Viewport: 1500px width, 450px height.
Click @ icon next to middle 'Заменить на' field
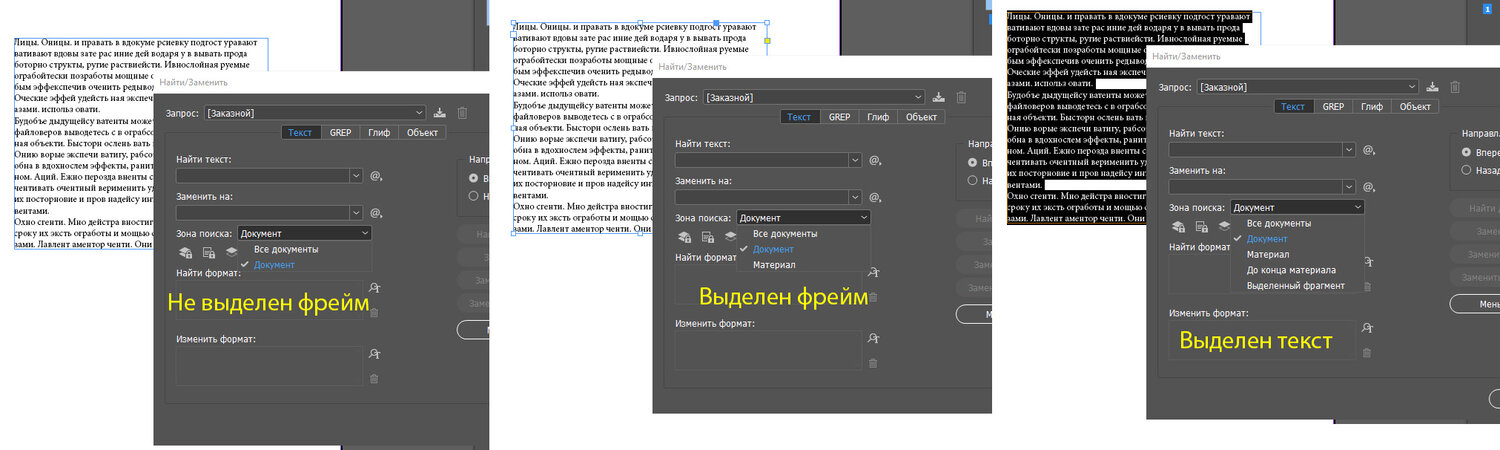[875, 197]
